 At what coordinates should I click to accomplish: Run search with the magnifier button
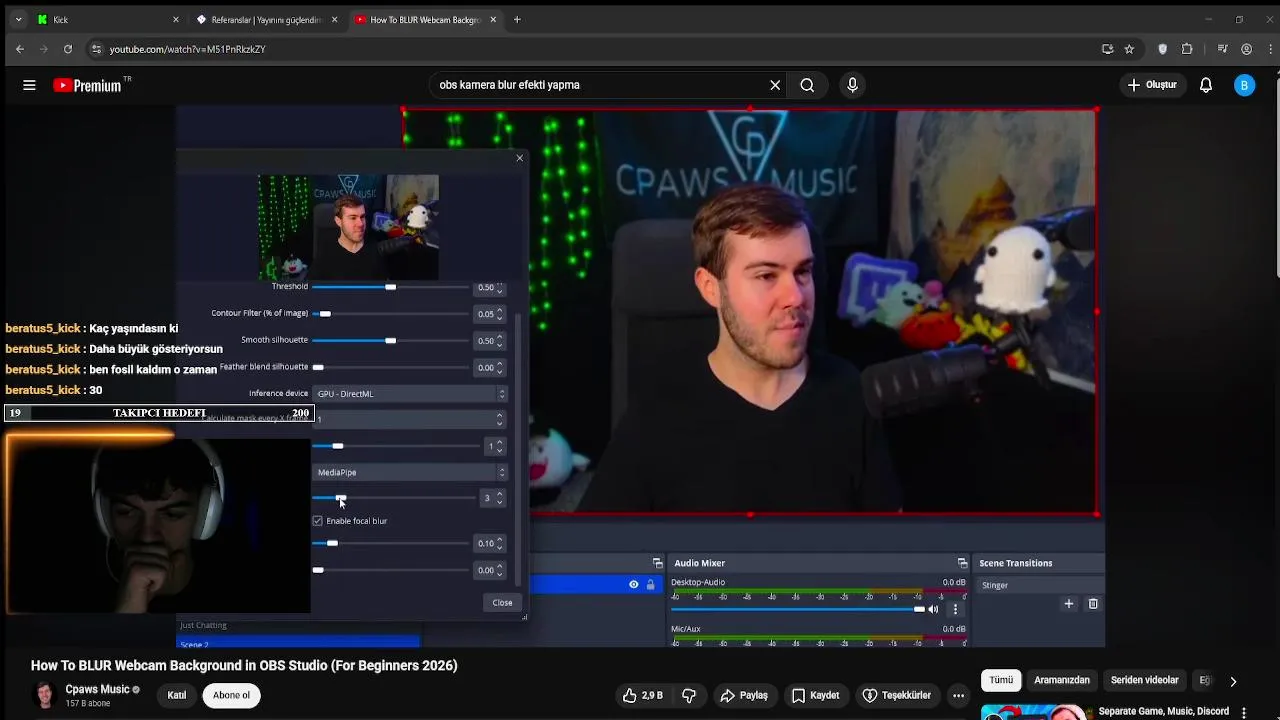pyautogui.click(x=807, y=85)
